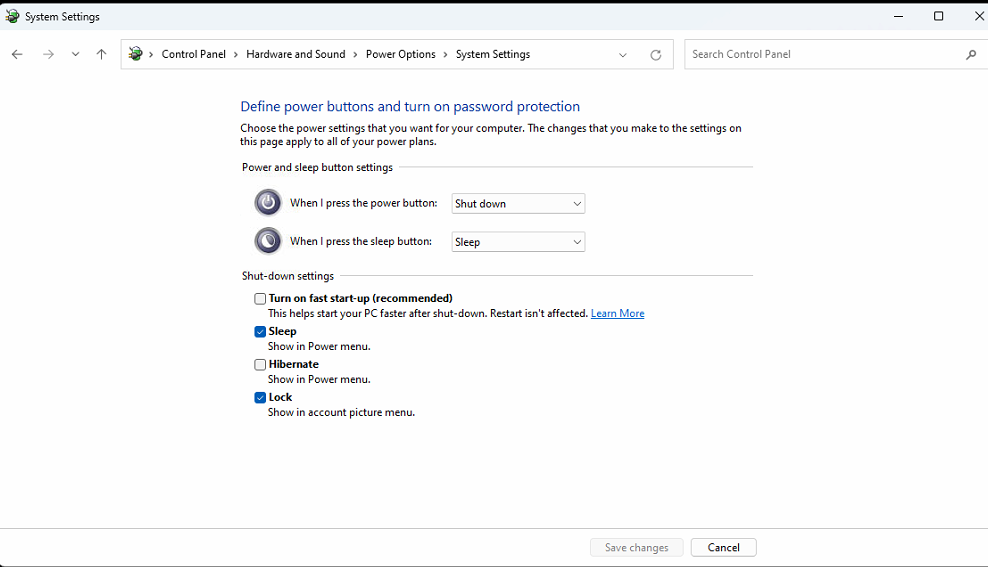Navigate to Power Options breadcrumb
Viewport: 988px width, 567px height.
point(401,54)
